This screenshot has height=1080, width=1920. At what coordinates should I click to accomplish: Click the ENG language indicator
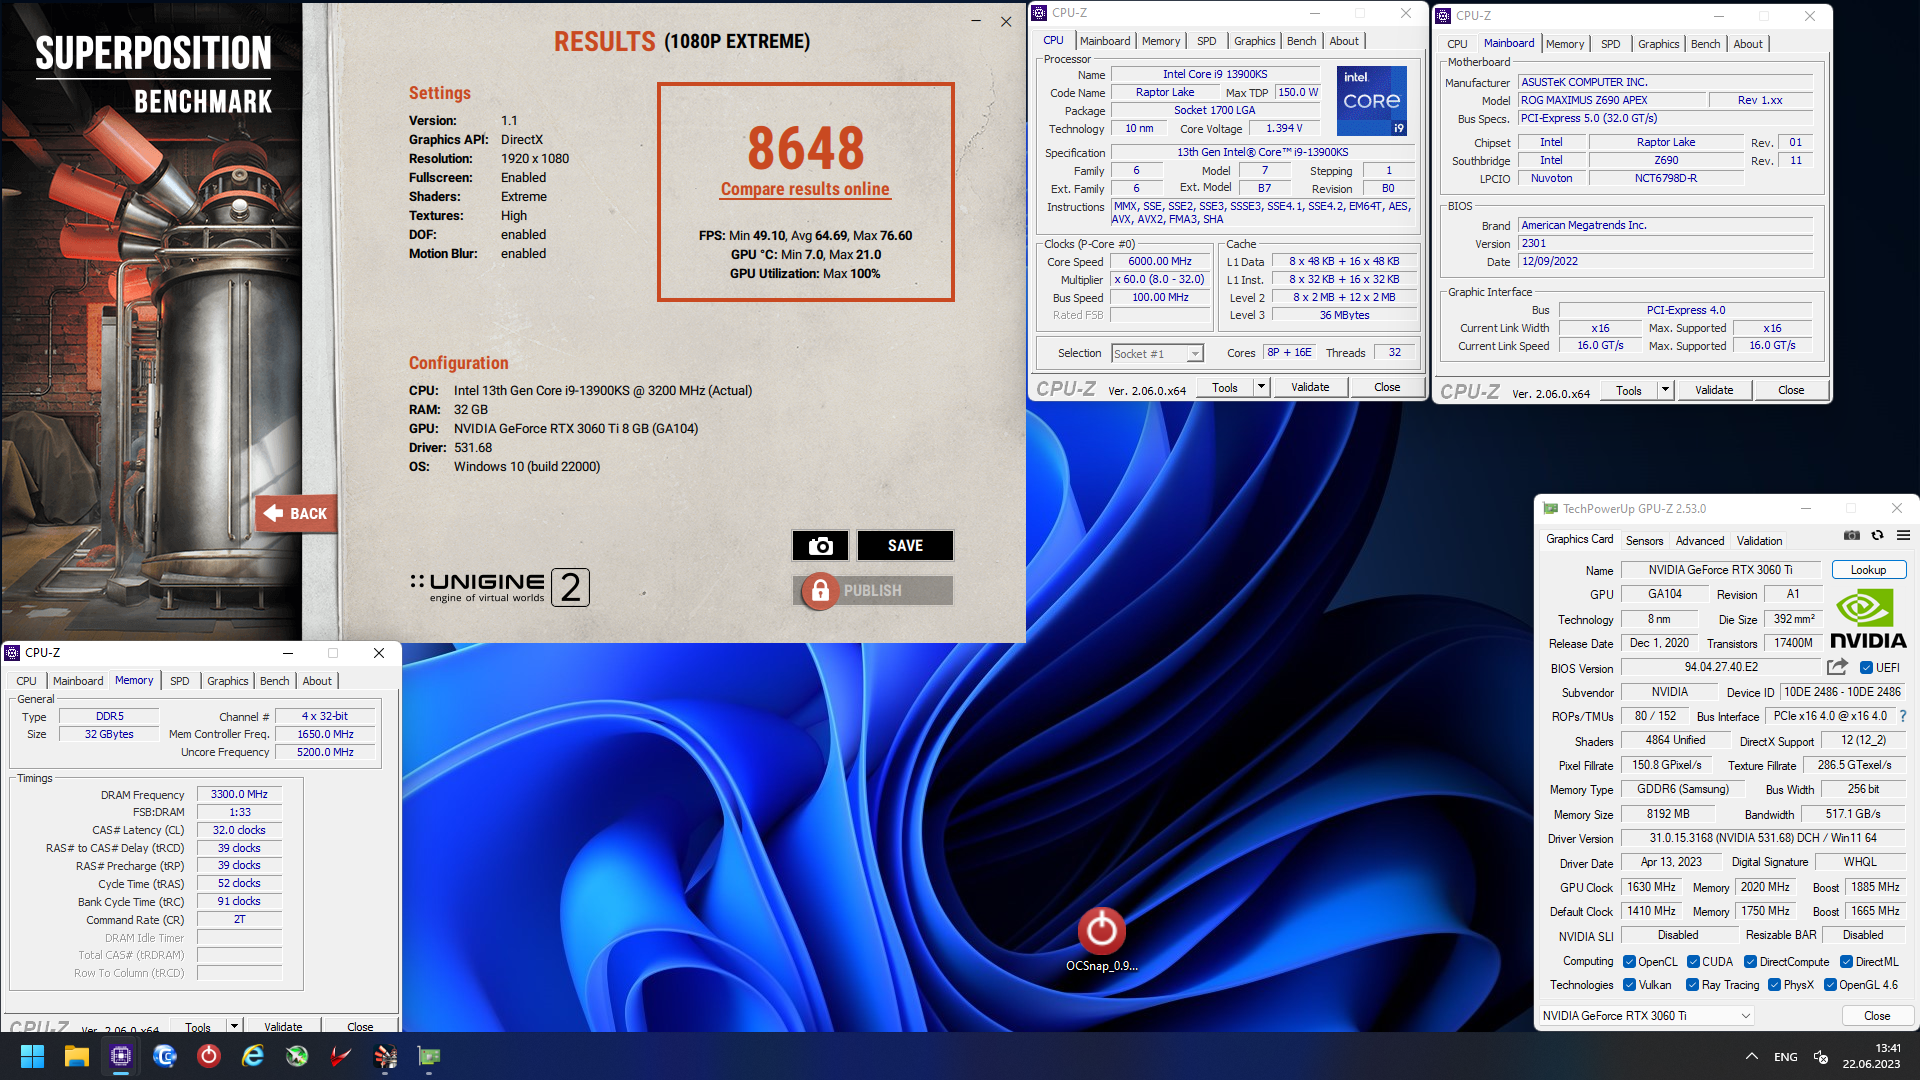point(1786,1057)
